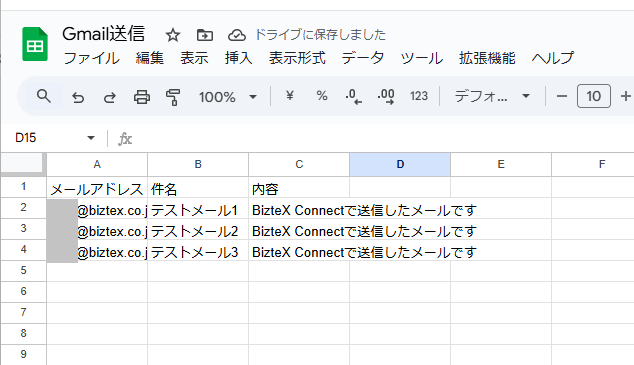Open the ファイル menu

pyautogui.click(x=91, y=58)
